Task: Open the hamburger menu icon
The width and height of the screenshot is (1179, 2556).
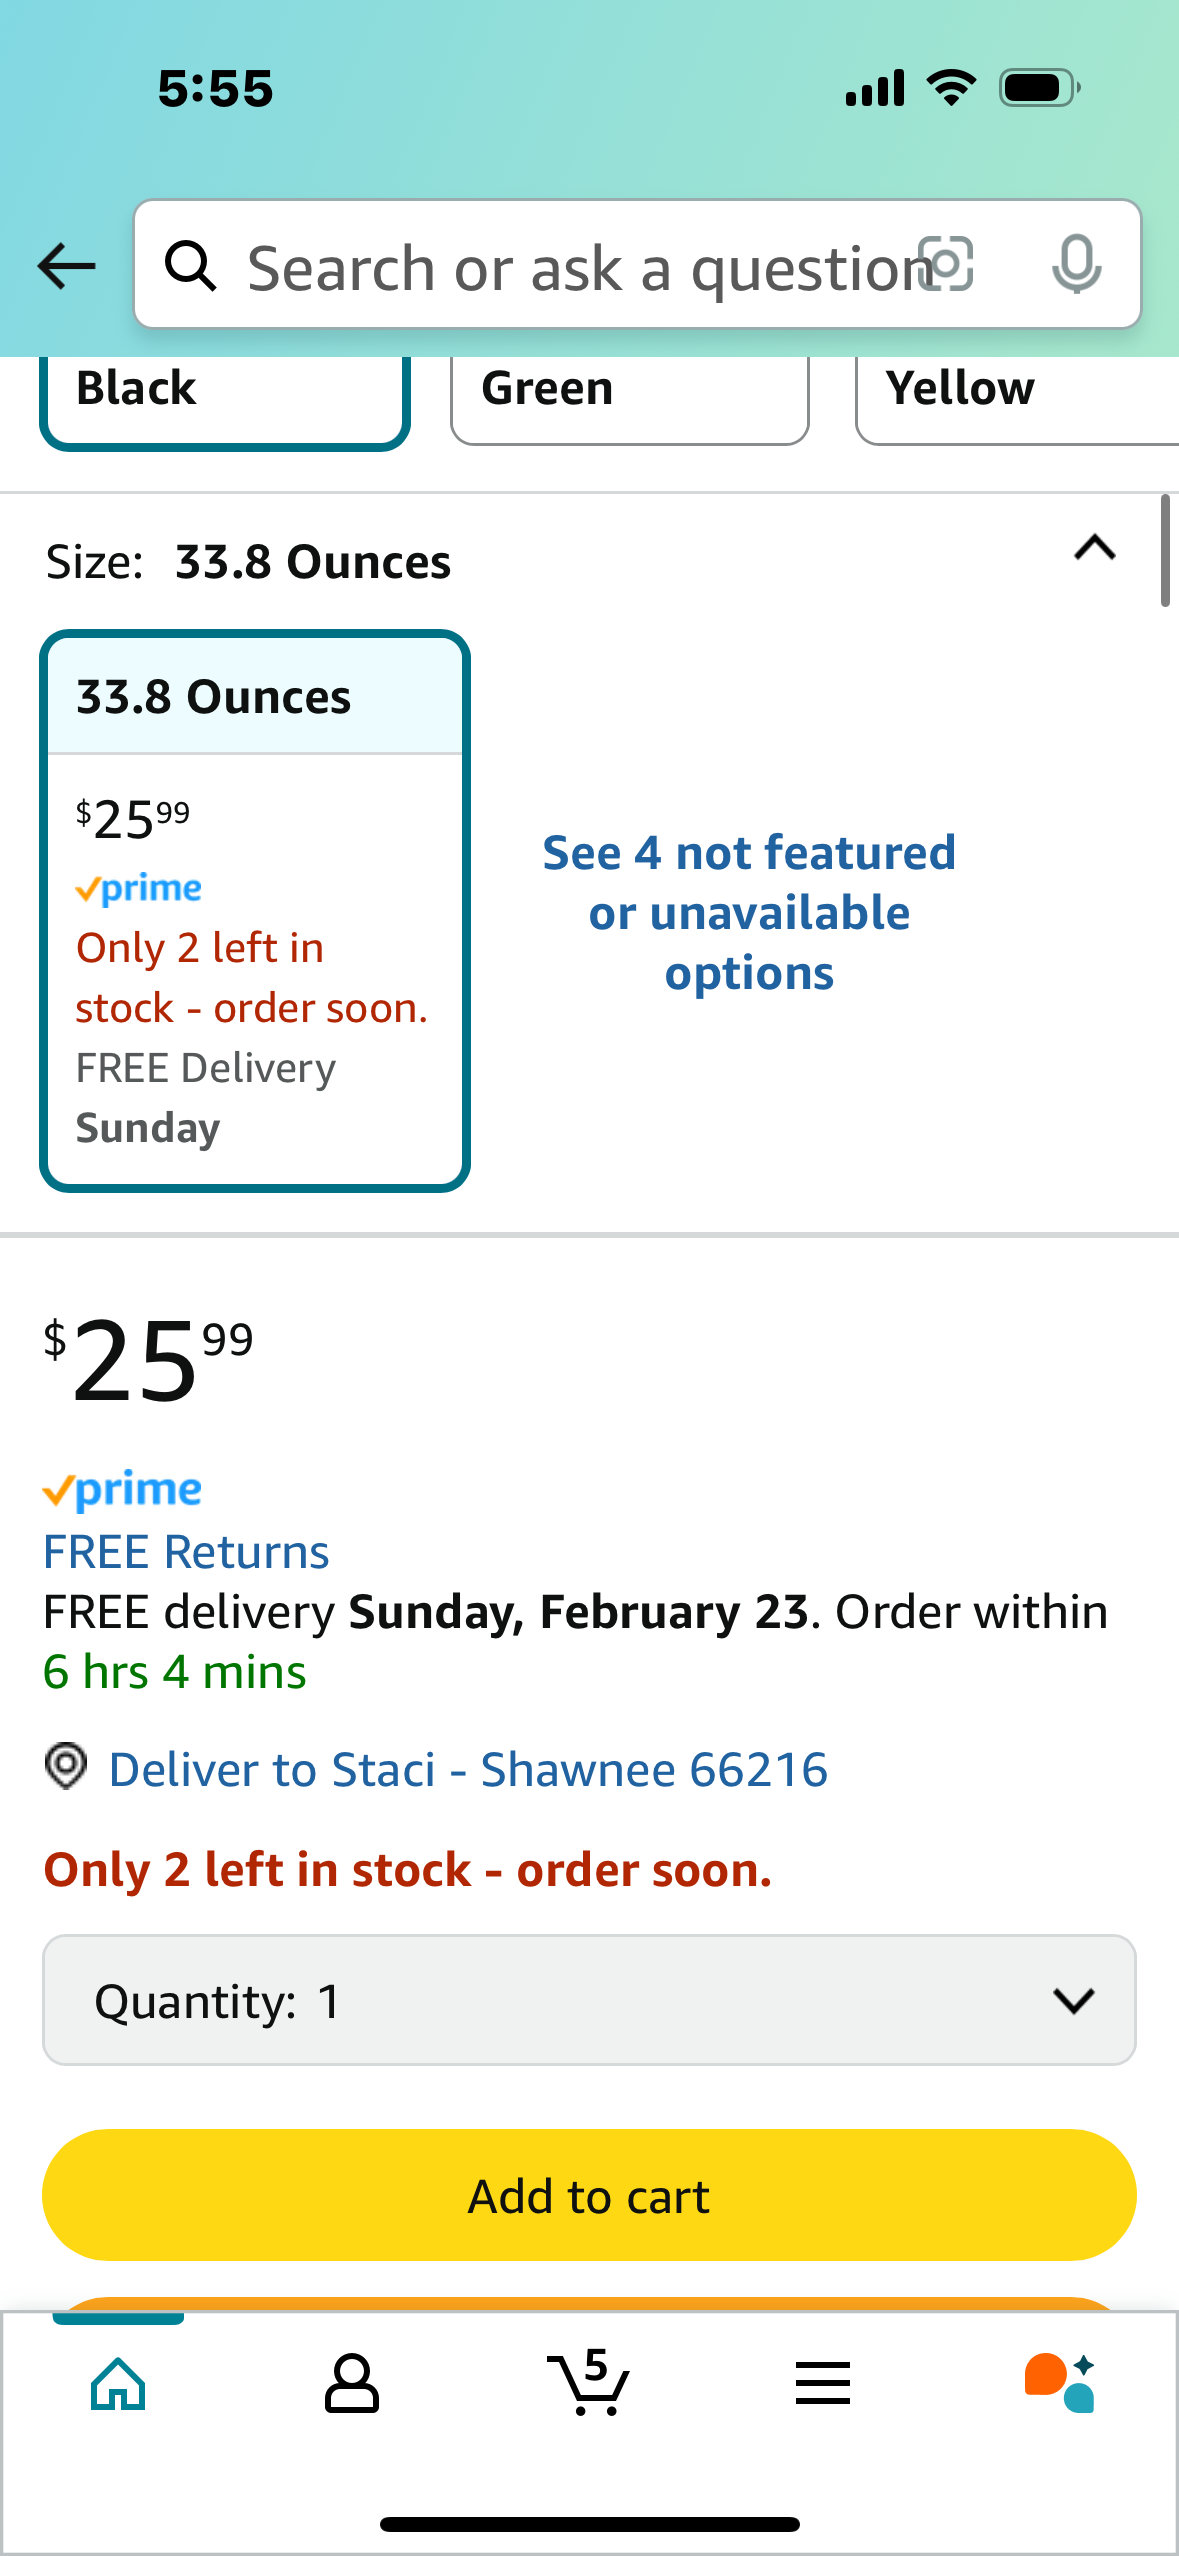Action: pyautogui.click(x=823, y=2383)
